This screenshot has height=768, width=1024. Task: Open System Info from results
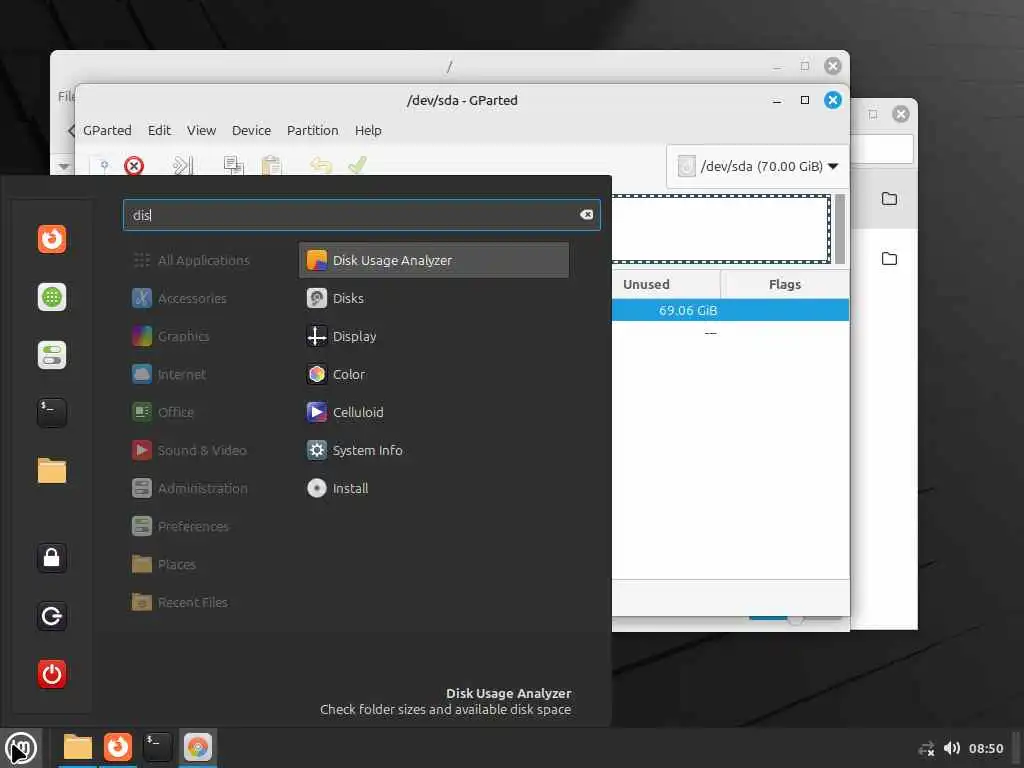tap(434, 450)
